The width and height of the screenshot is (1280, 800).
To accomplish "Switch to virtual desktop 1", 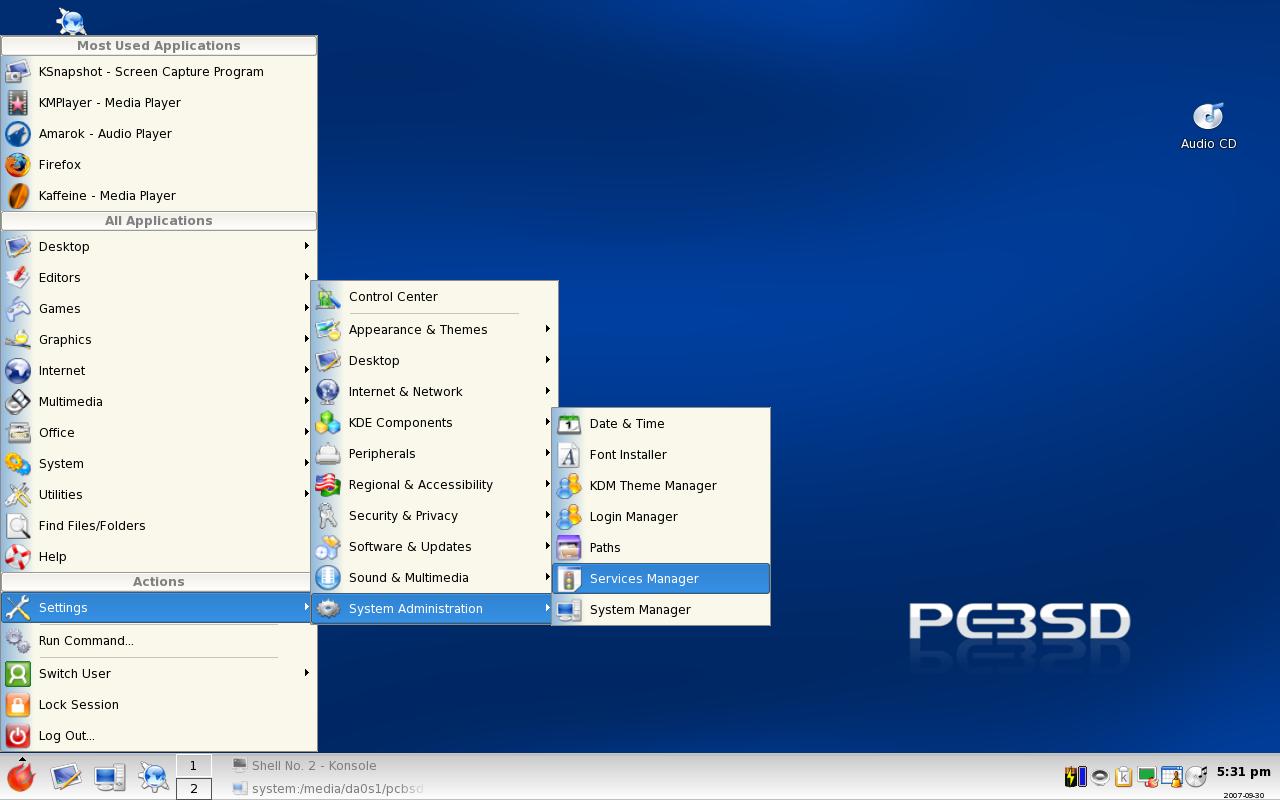I will point(193,765).
